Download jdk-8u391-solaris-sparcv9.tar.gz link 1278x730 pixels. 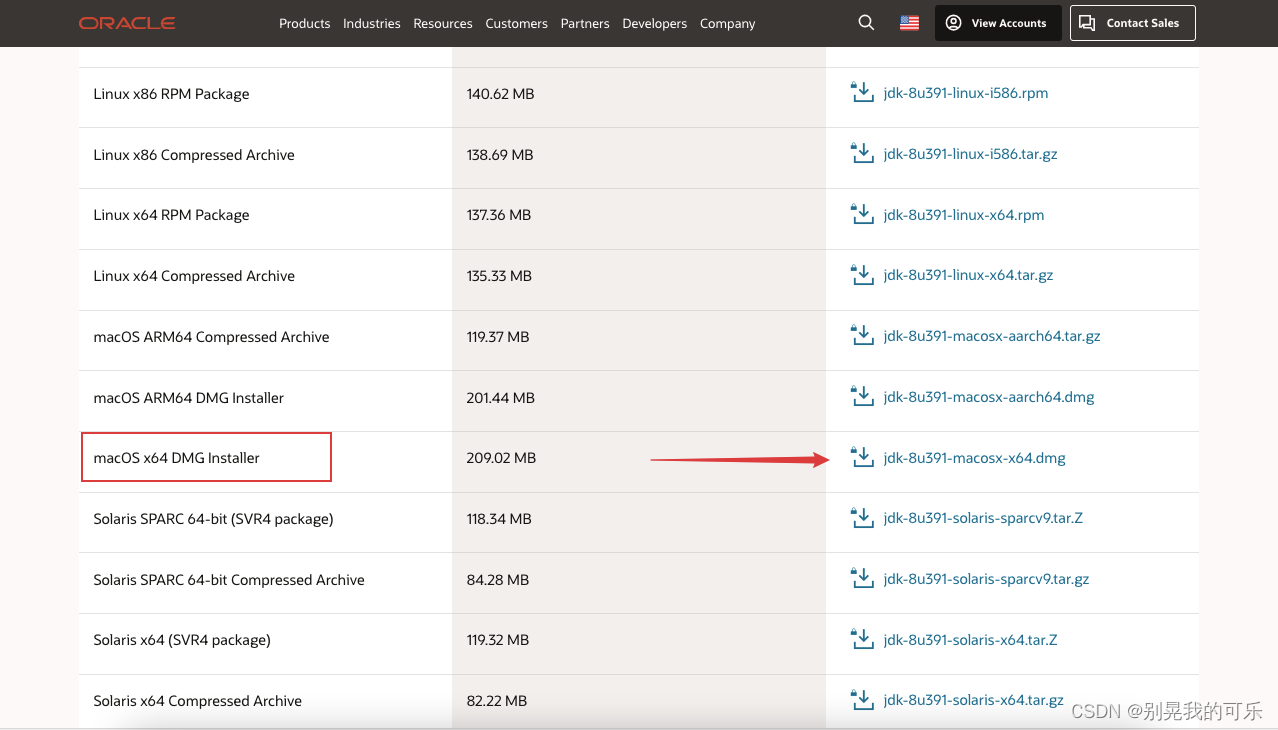[x=986, y=579]
